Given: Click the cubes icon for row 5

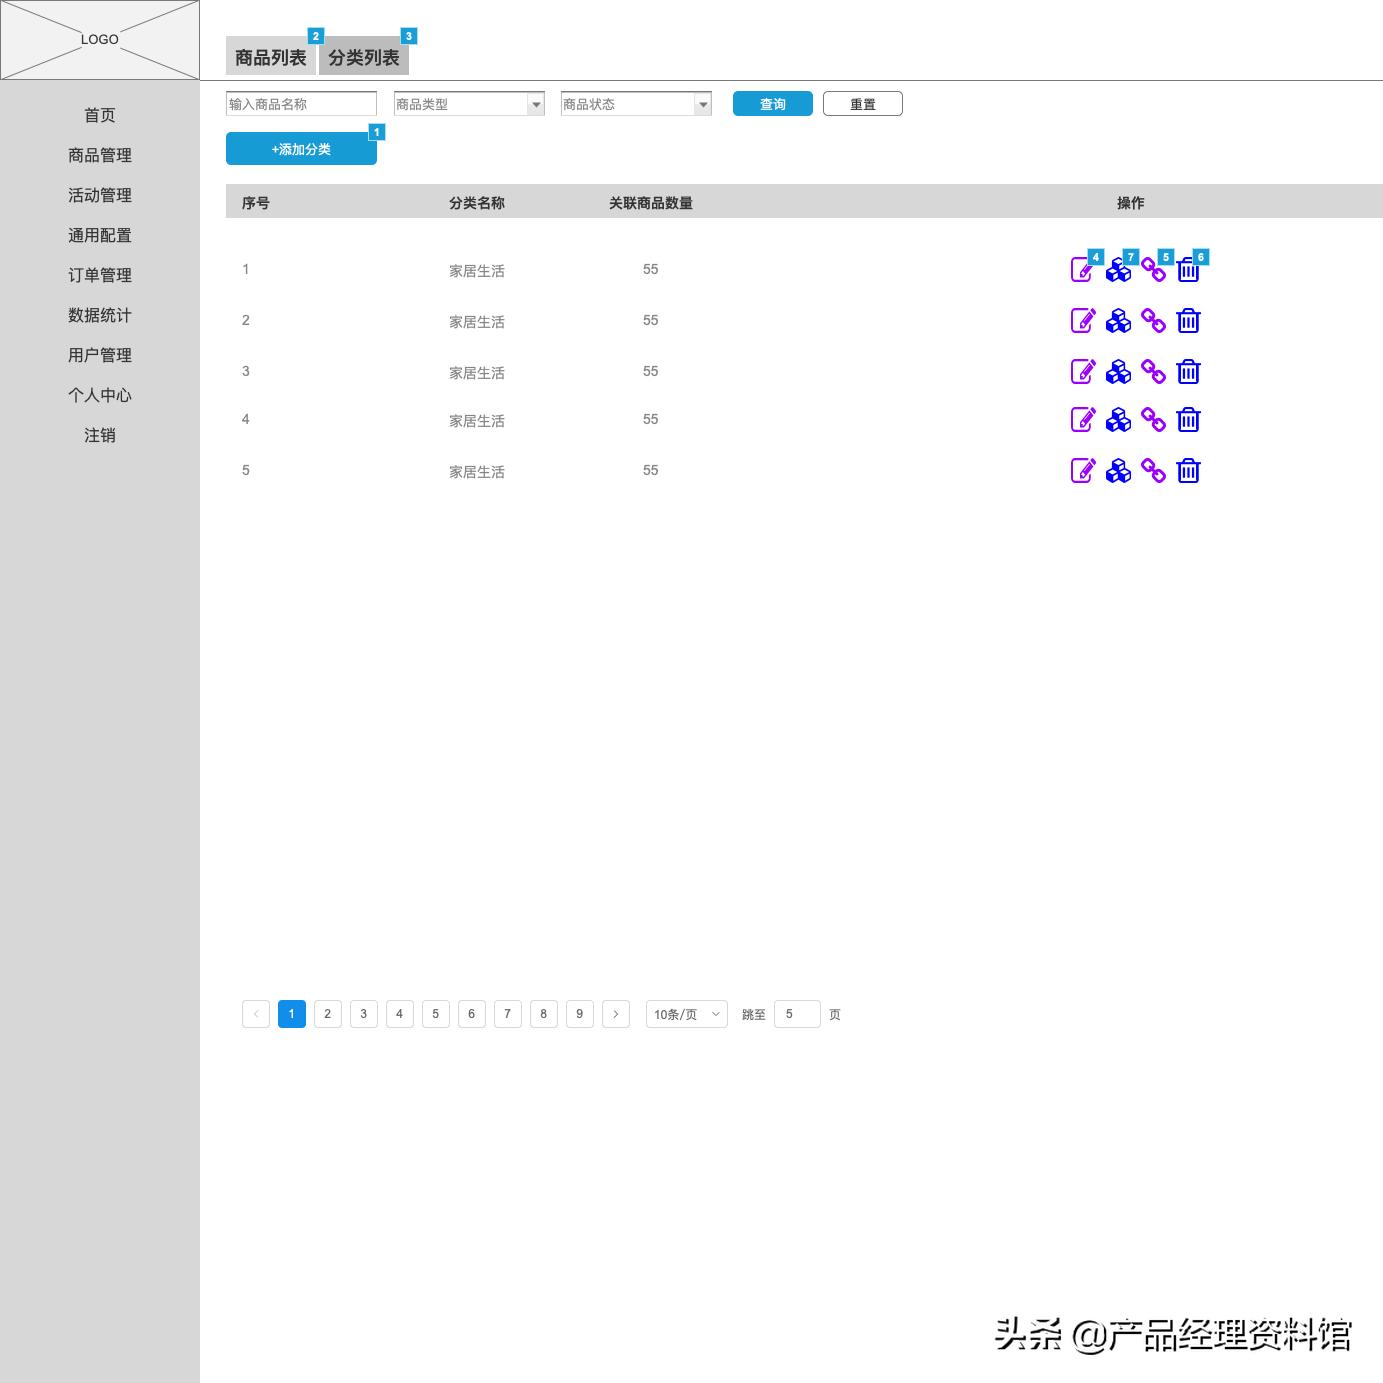Looking at the screenshot, I should coord(1118,470).
